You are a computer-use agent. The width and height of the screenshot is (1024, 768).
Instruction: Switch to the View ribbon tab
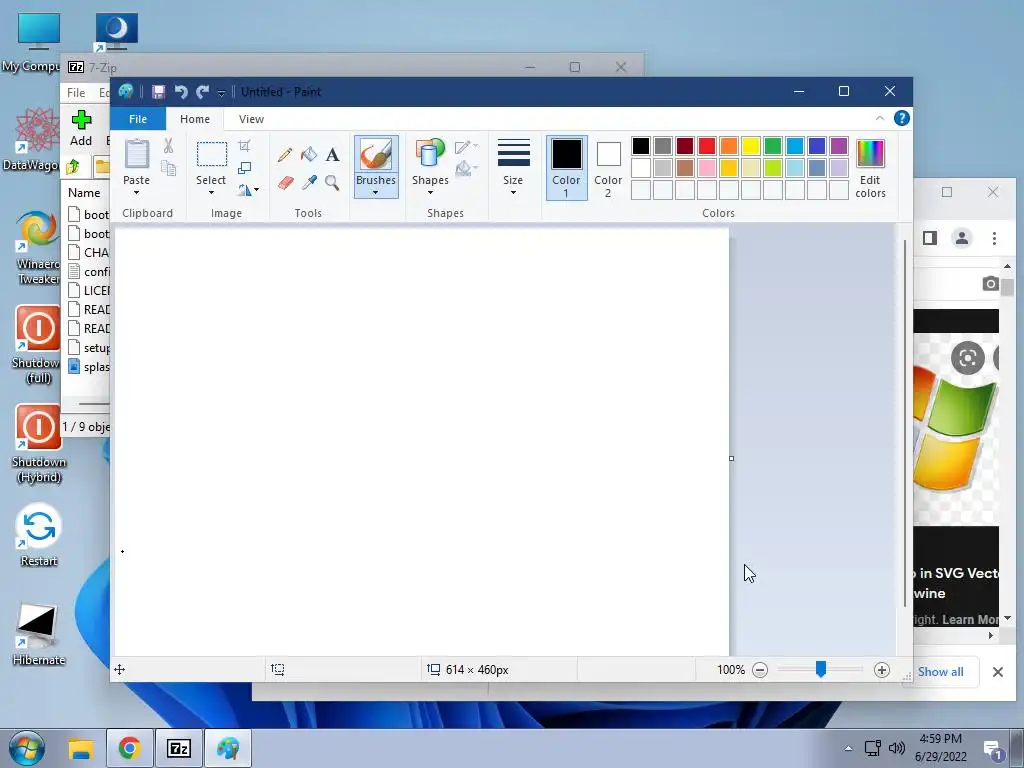(x=251, y=119)
